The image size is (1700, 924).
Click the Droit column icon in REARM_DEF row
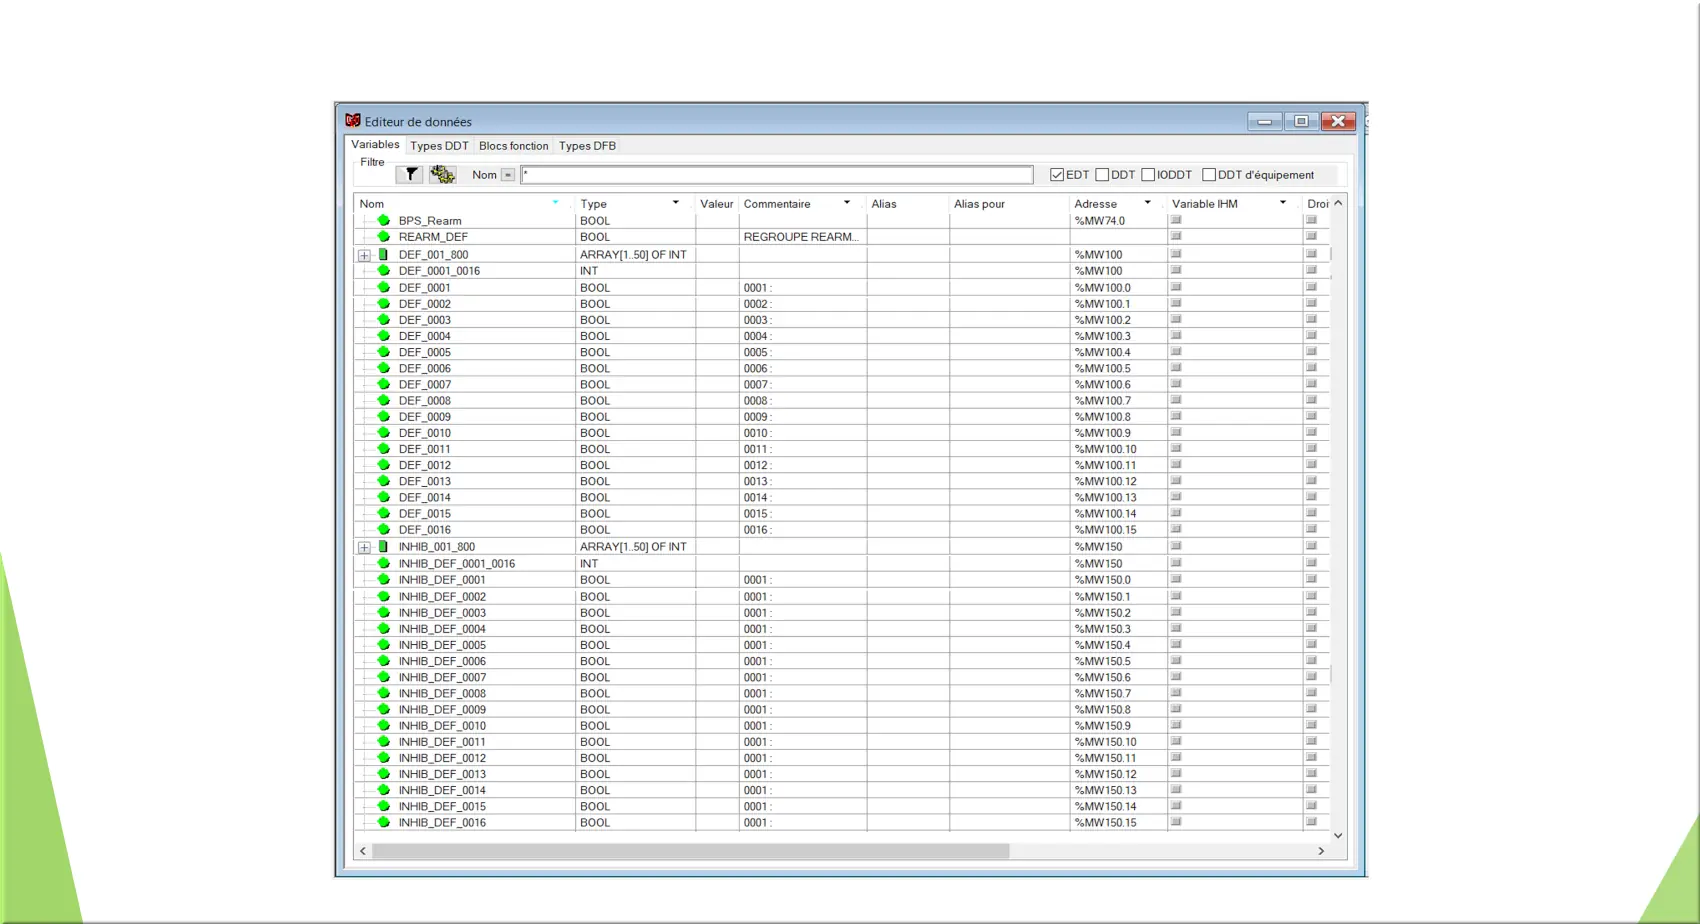click(1311, 236)
